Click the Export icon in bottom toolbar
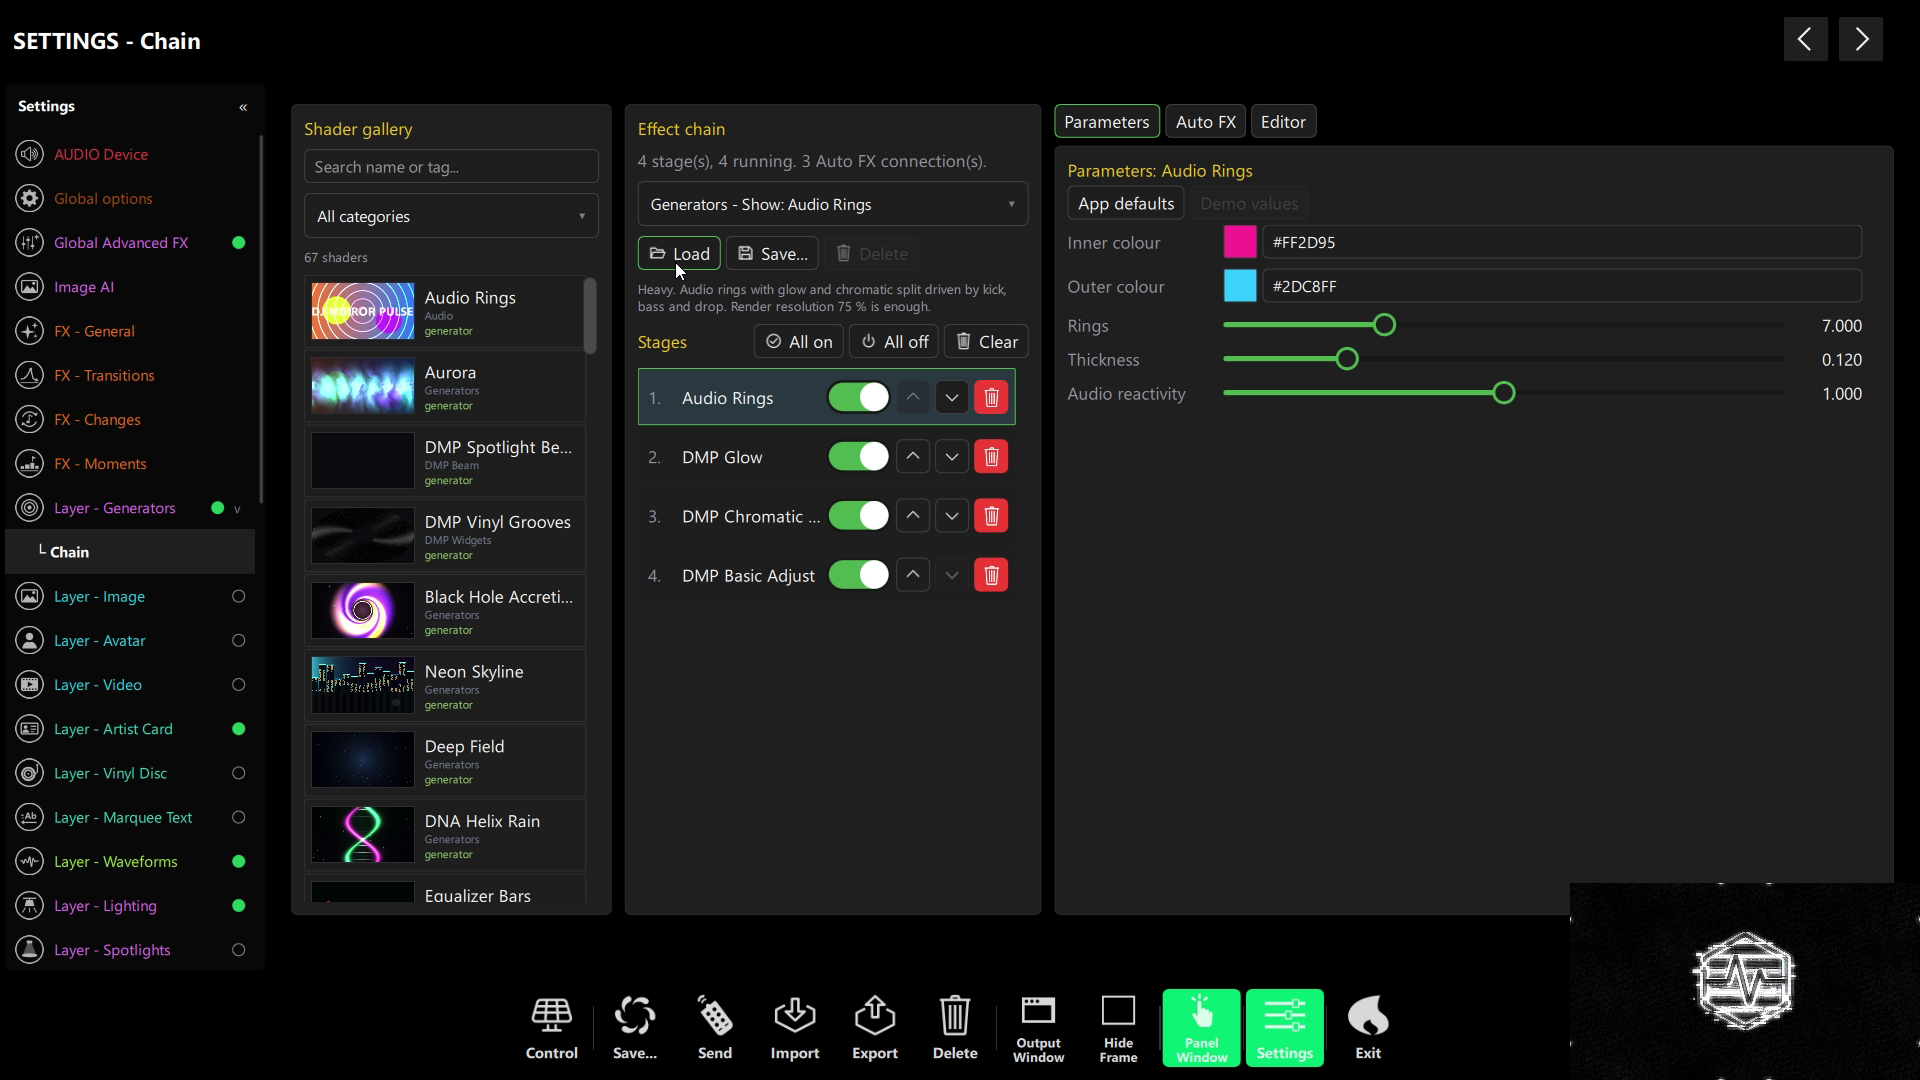Viewport: 1920px width, 1080px height. pyautogui.click(x=874, y=1016)
